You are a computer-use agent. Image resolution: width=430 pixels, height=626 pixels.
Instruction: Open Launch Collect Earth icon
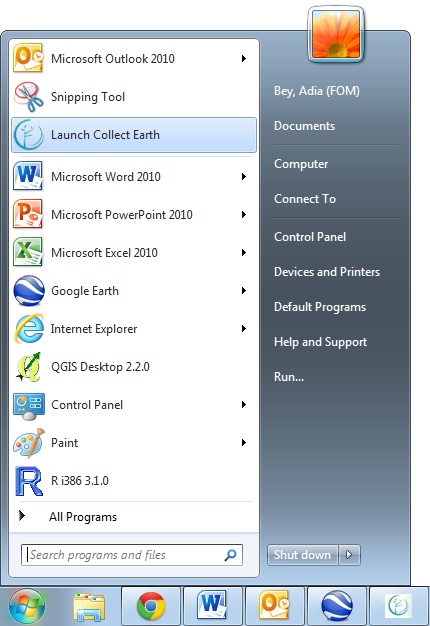28,135
